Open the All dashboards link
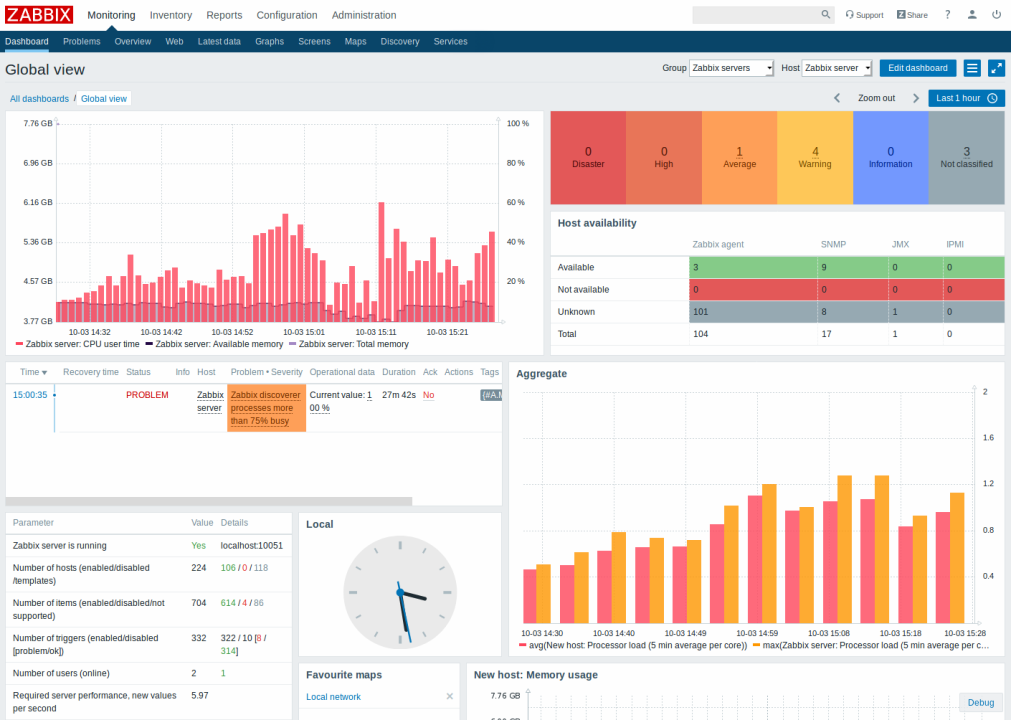Screen dimensions: 1011x720 [39, 99]
